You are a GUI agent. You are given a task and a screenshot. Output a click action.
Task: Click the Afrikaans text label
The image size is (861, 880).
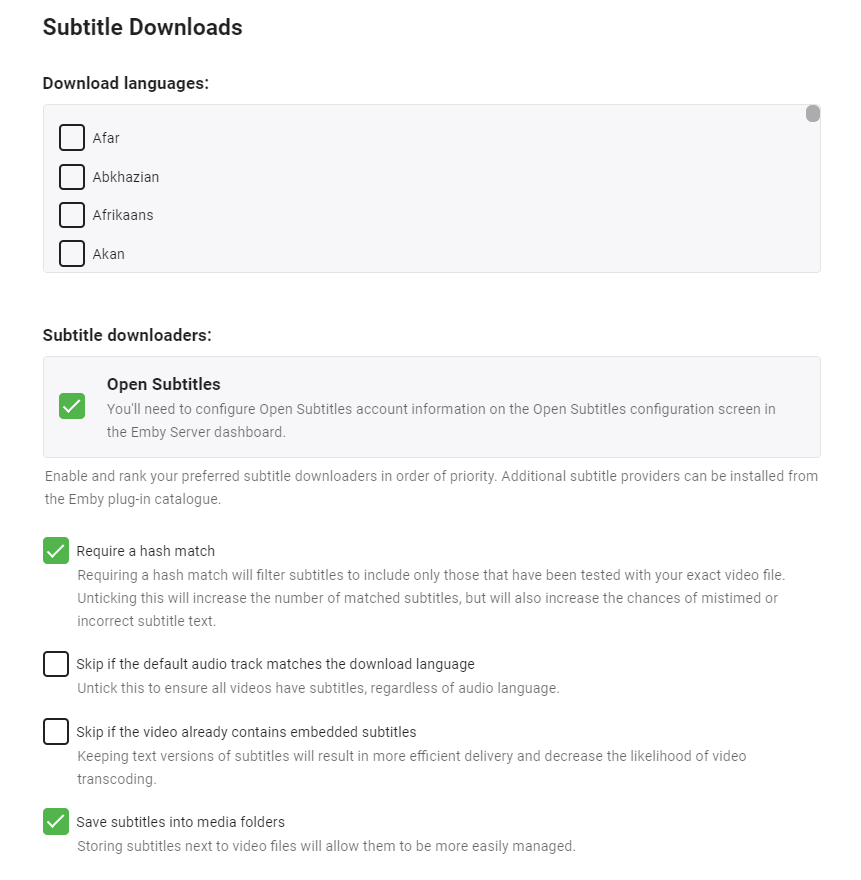coord(123,215)
